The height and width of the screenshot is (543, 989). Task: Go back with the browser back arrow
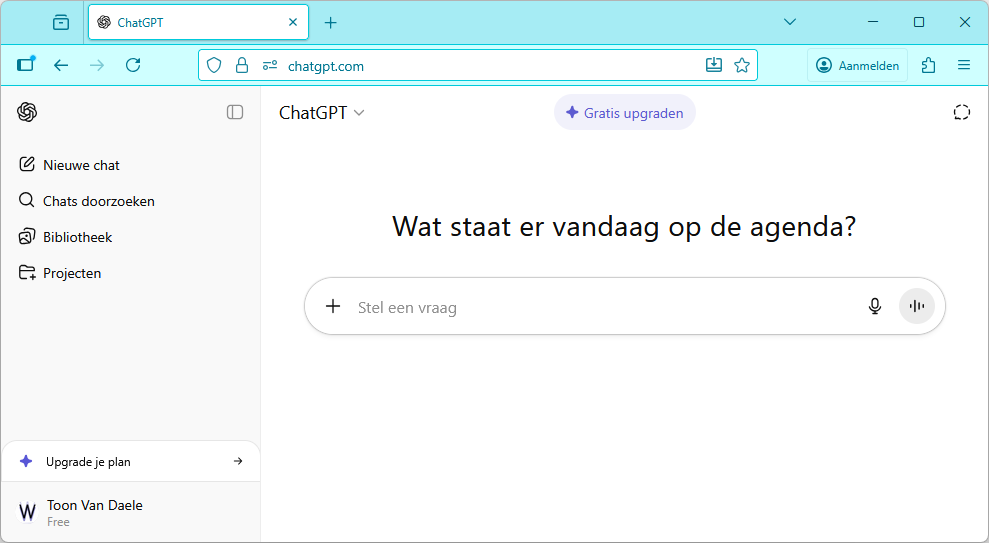point(61,65)
